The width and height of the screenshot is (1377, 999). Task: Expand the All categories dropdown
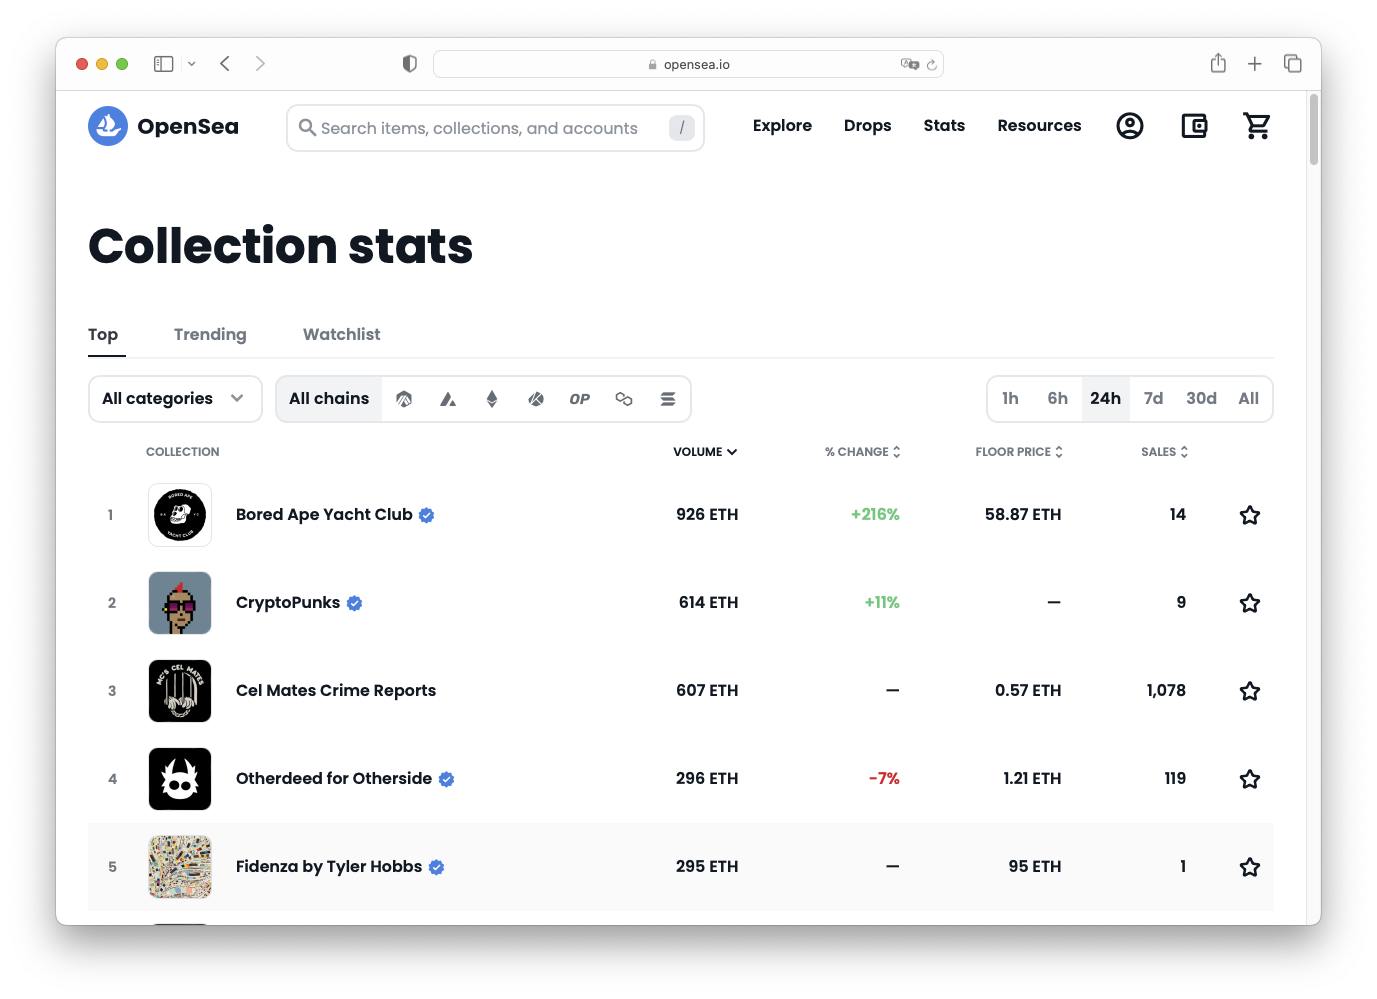[175, 399]
